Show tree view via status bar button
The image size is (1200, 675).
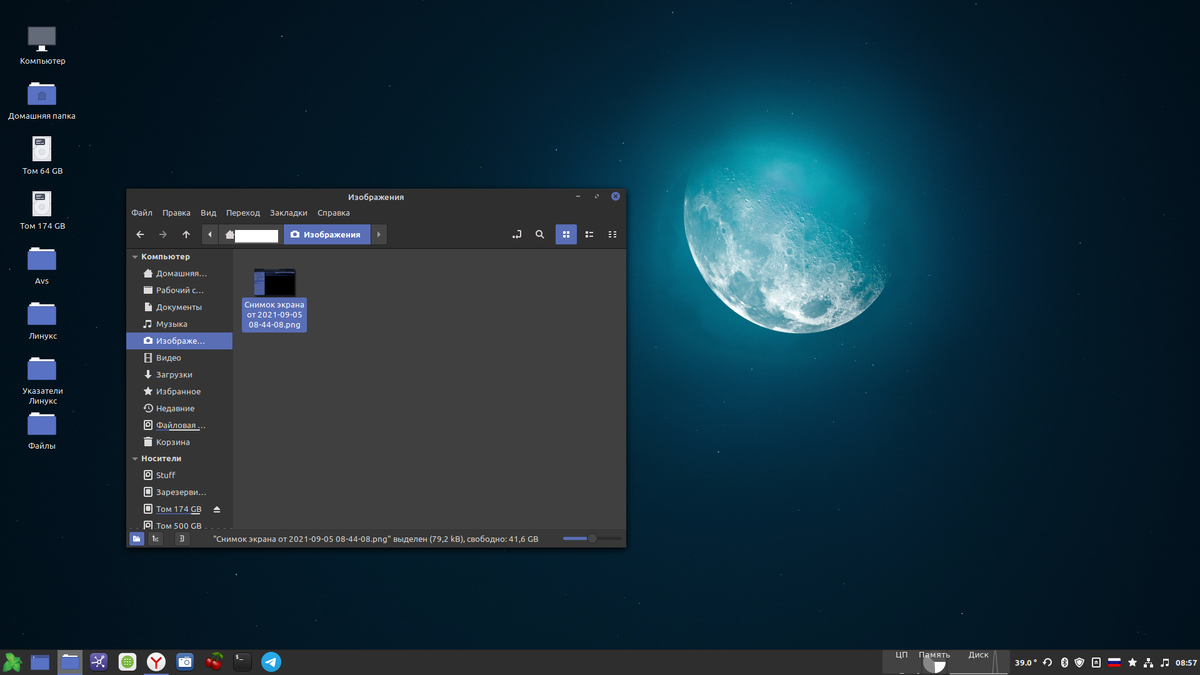155,539
